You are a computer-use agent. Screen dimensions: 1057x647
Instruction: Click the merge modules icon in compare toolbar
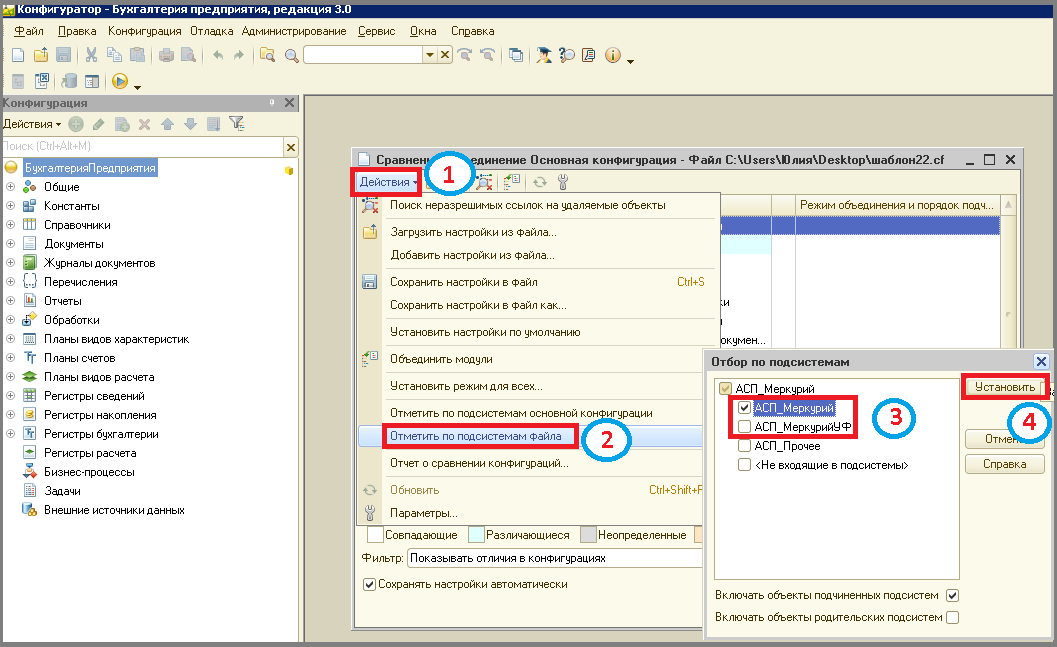click(x=512, y=181)
